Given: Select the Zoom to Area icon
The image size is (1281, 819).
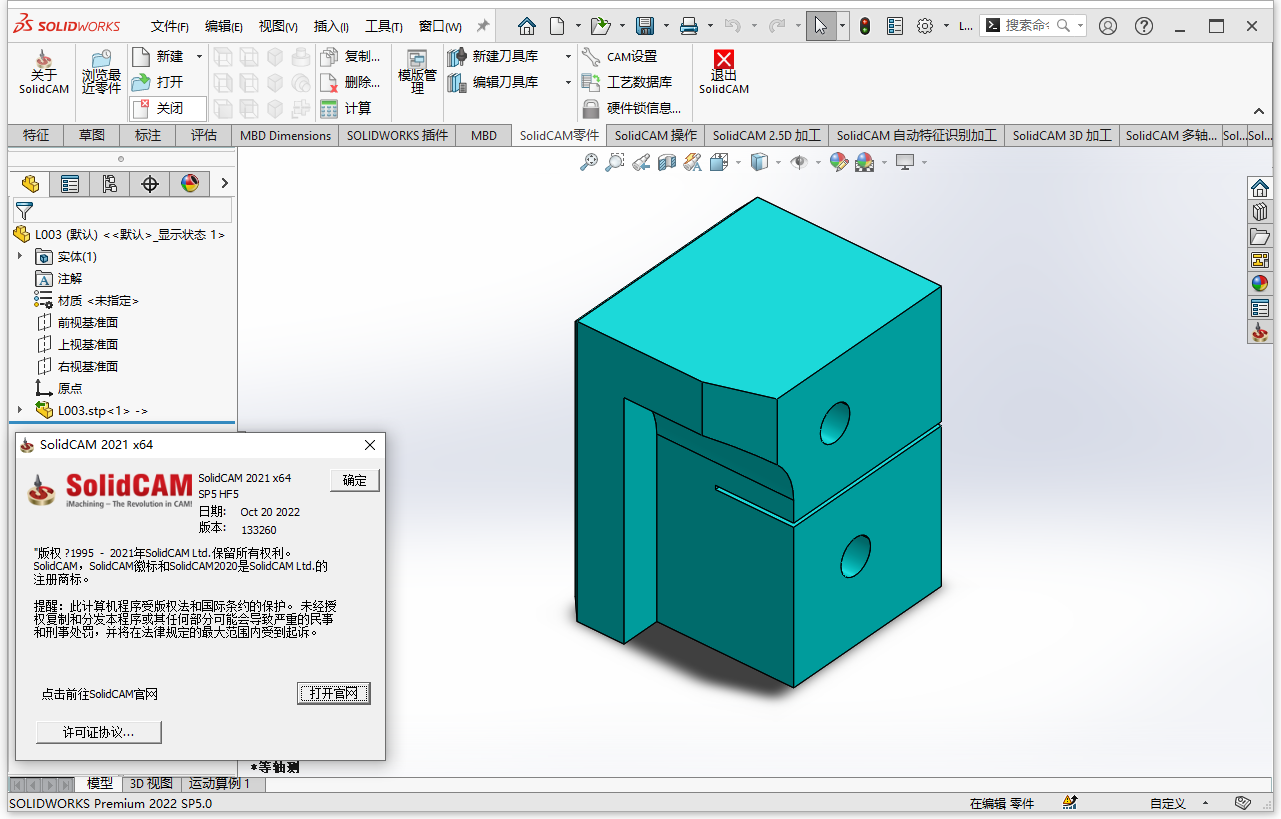Looking at the screenshot, I should coord(615,161).
